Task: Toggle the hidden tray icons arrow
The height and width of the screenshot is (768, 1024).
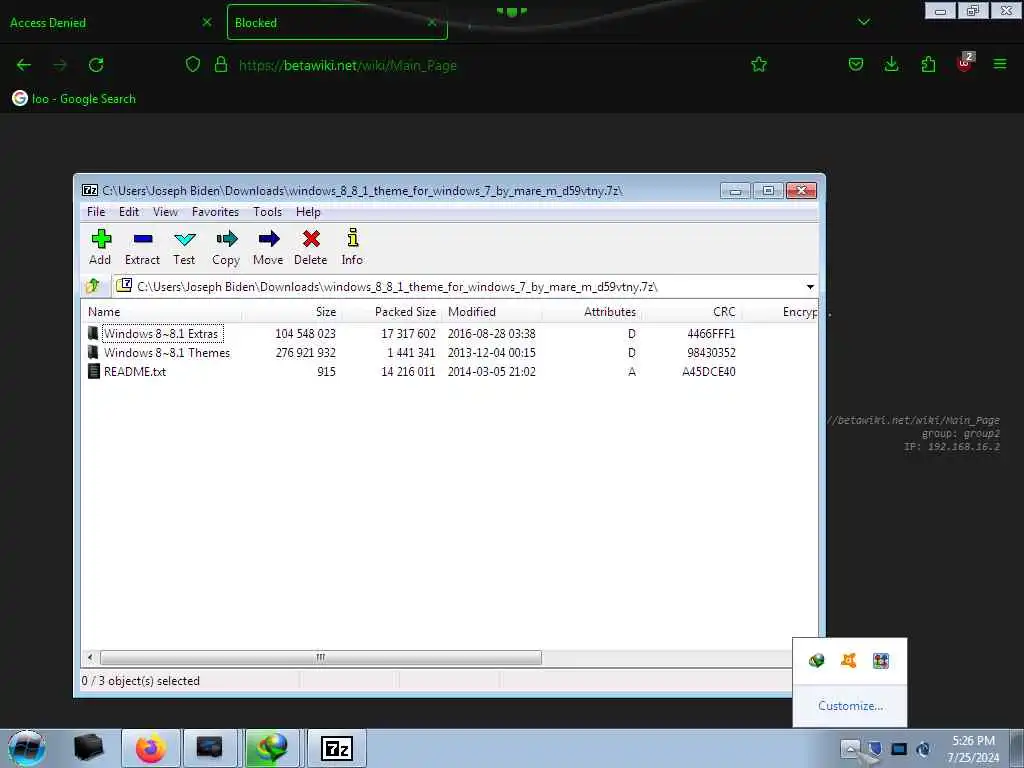Action: (x=850, y=748)
